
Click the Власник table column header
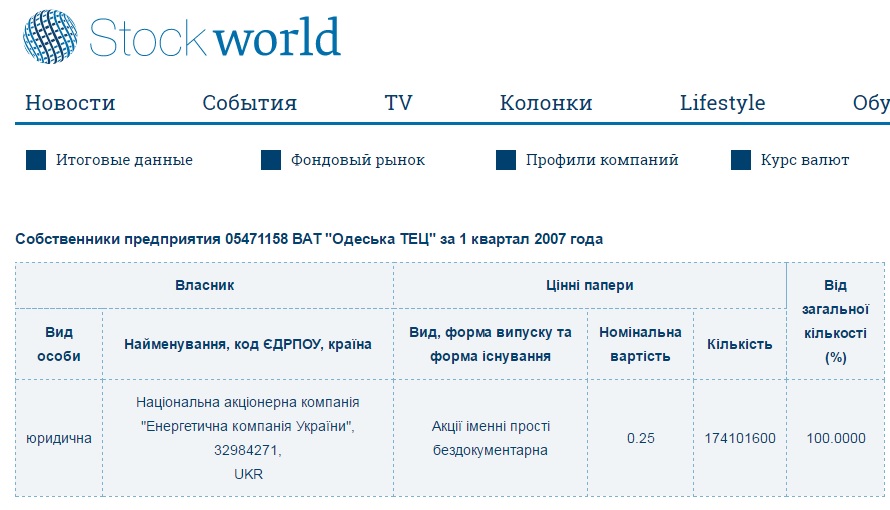point(204,285)
